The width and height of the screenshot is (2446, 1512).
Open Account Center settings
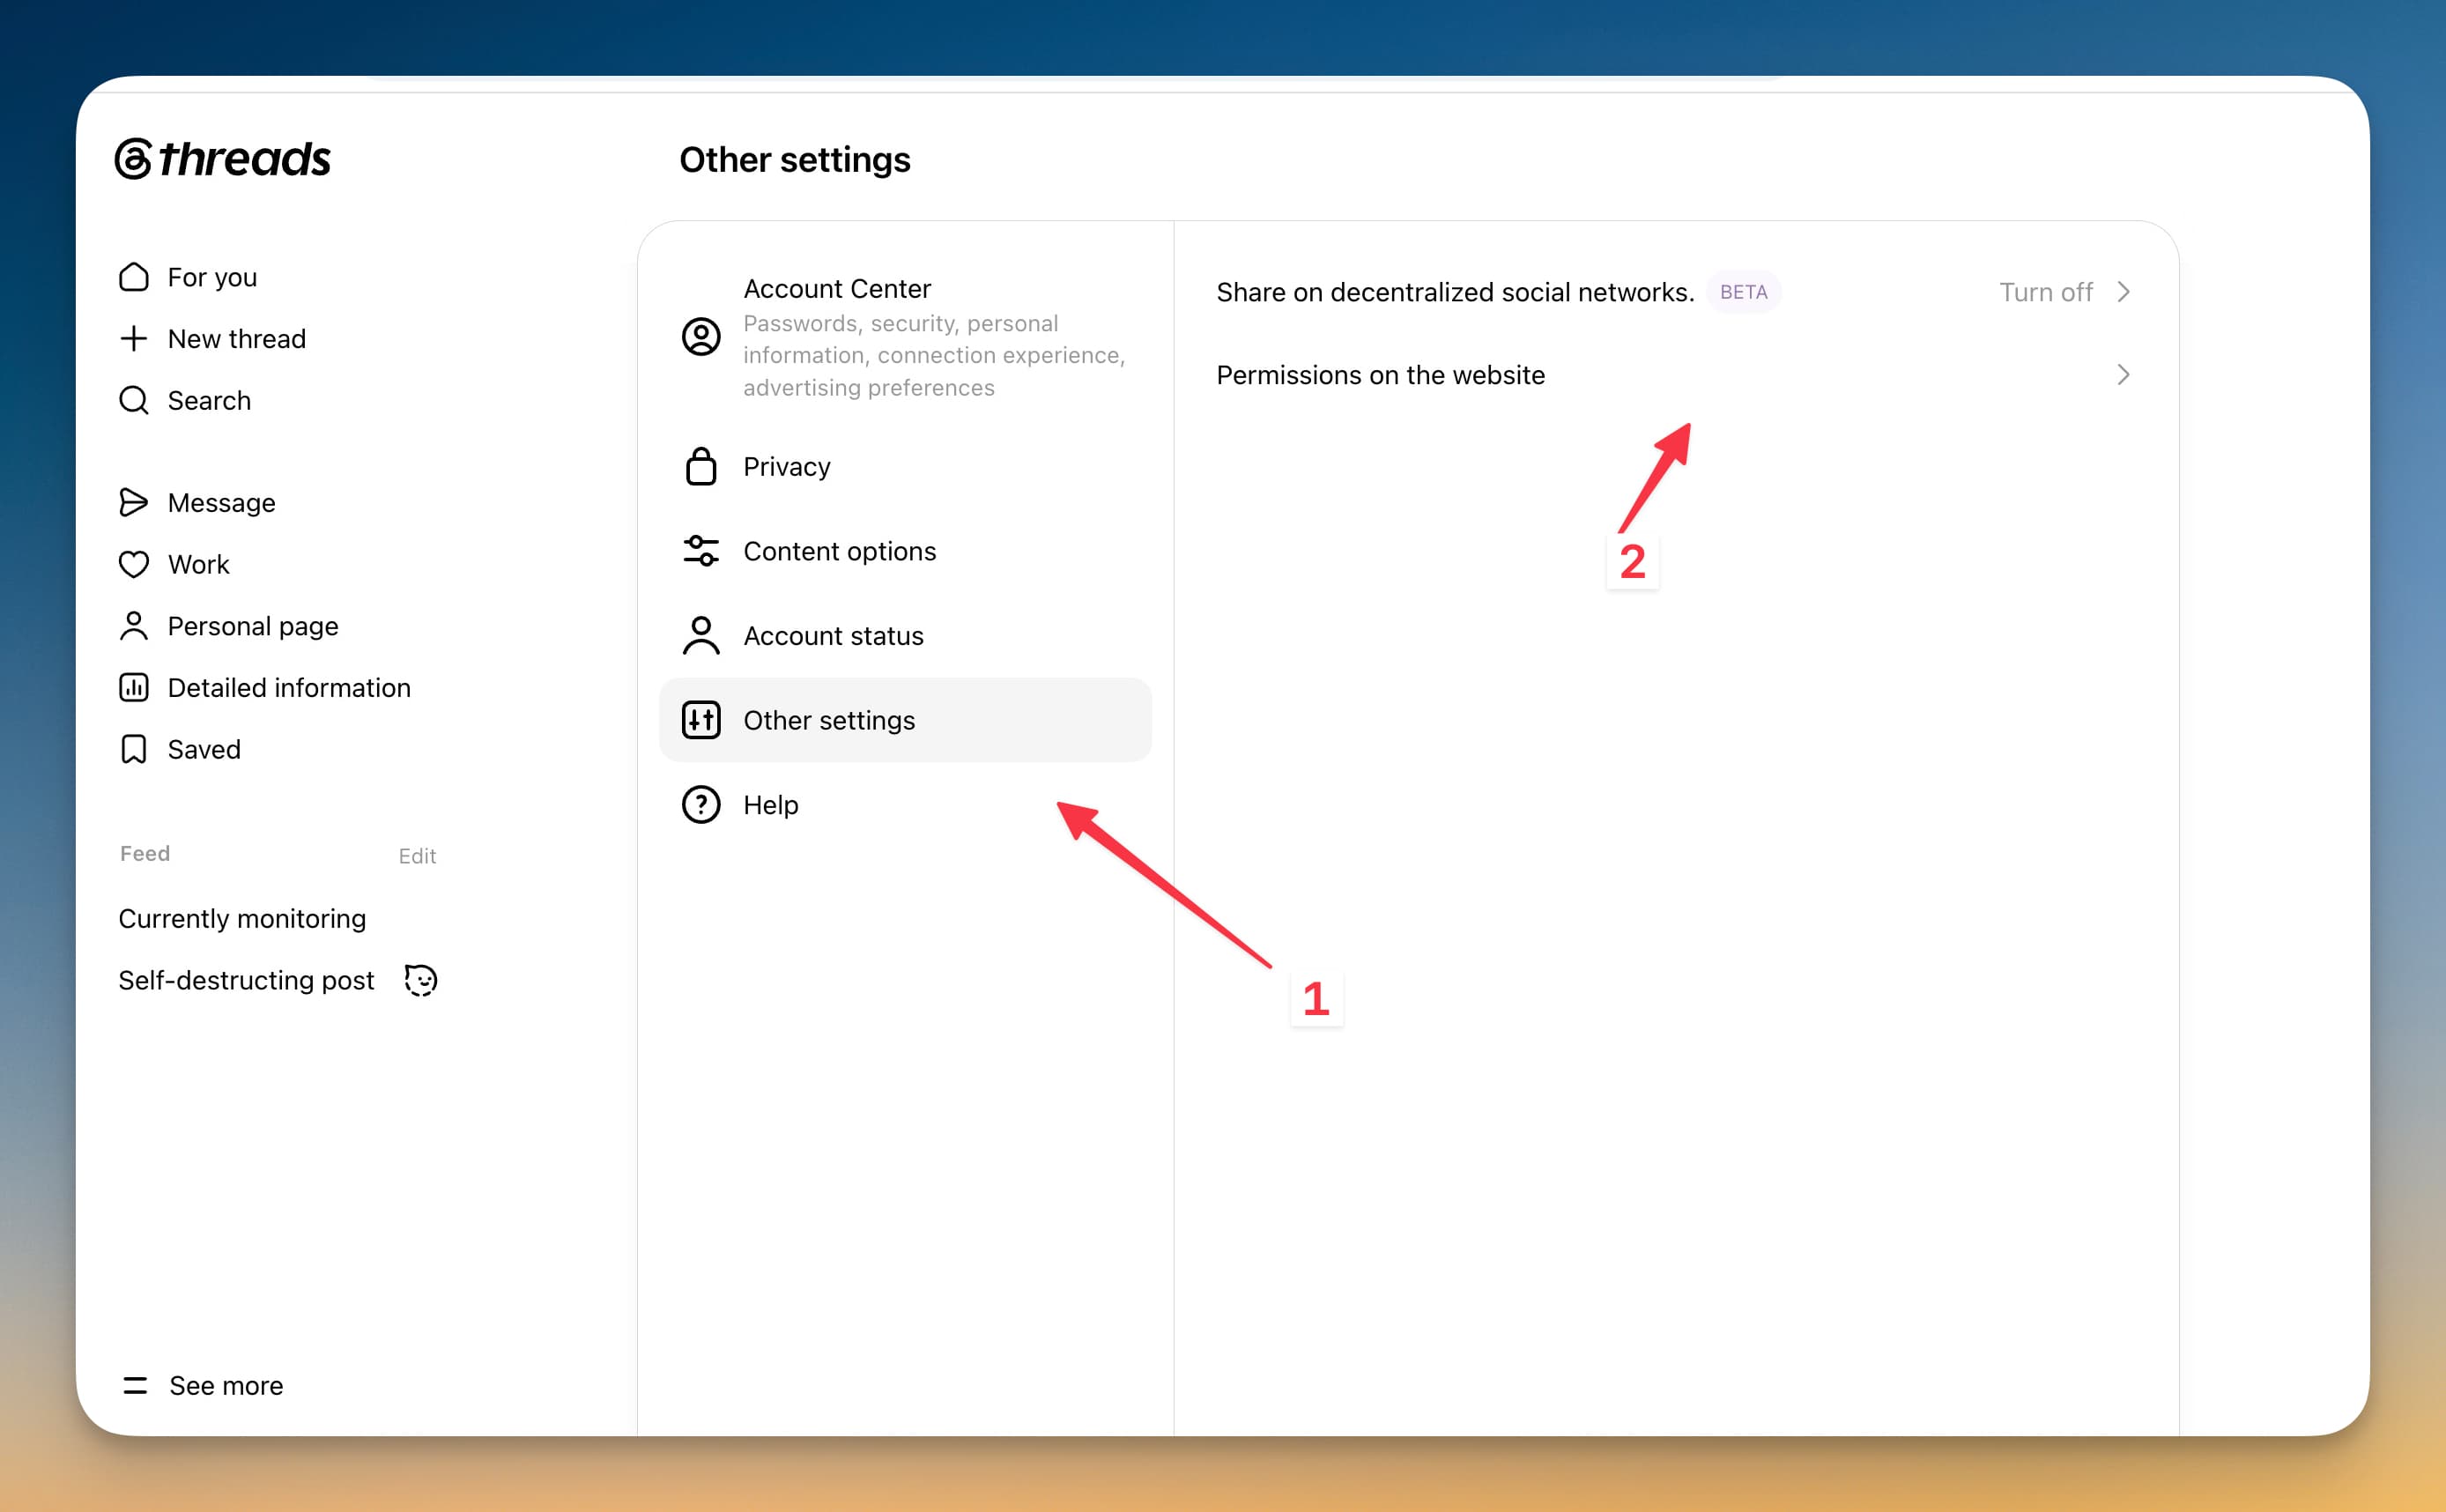[905, 337]
